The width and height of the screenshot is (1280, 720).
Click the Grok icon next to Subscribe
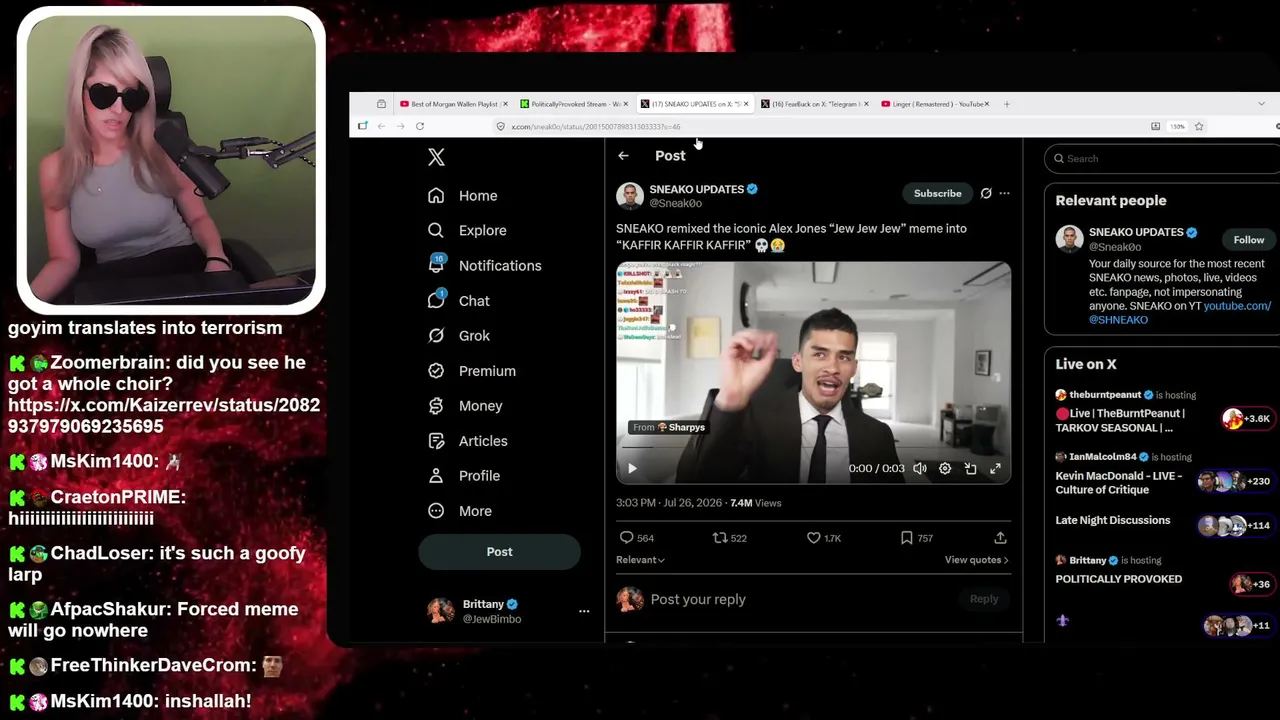[986, 193]
